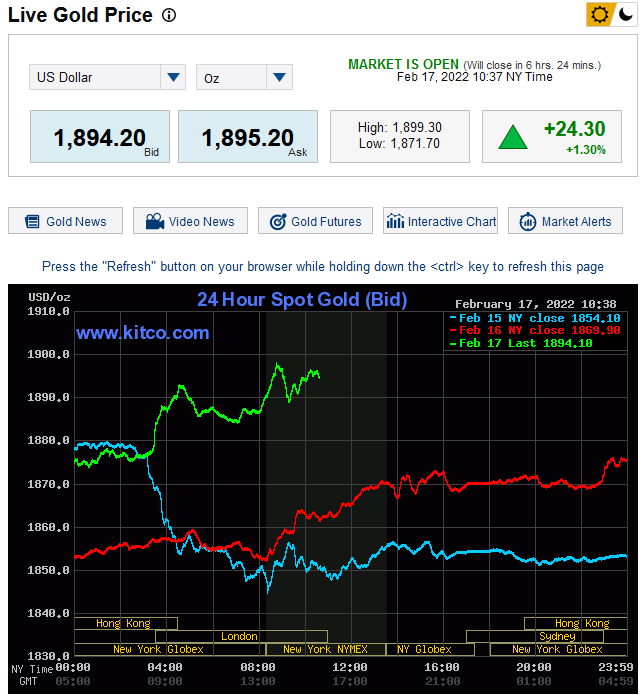Open the US Dollar currency dropdown

(x=107, y=77)
